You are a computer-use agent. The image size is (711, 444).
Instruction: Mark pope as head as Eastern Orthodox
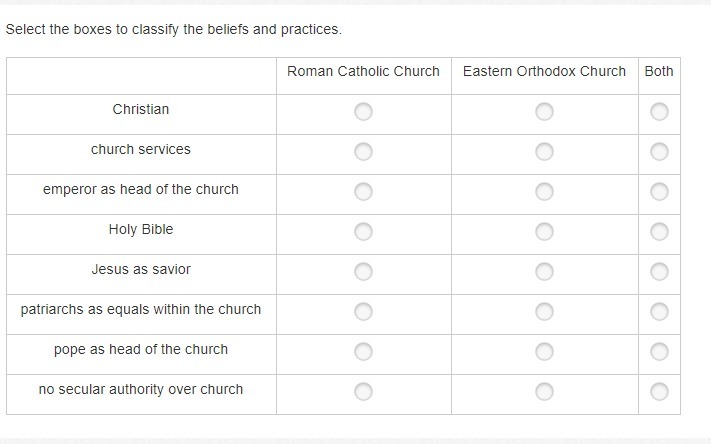coord(544,351)
